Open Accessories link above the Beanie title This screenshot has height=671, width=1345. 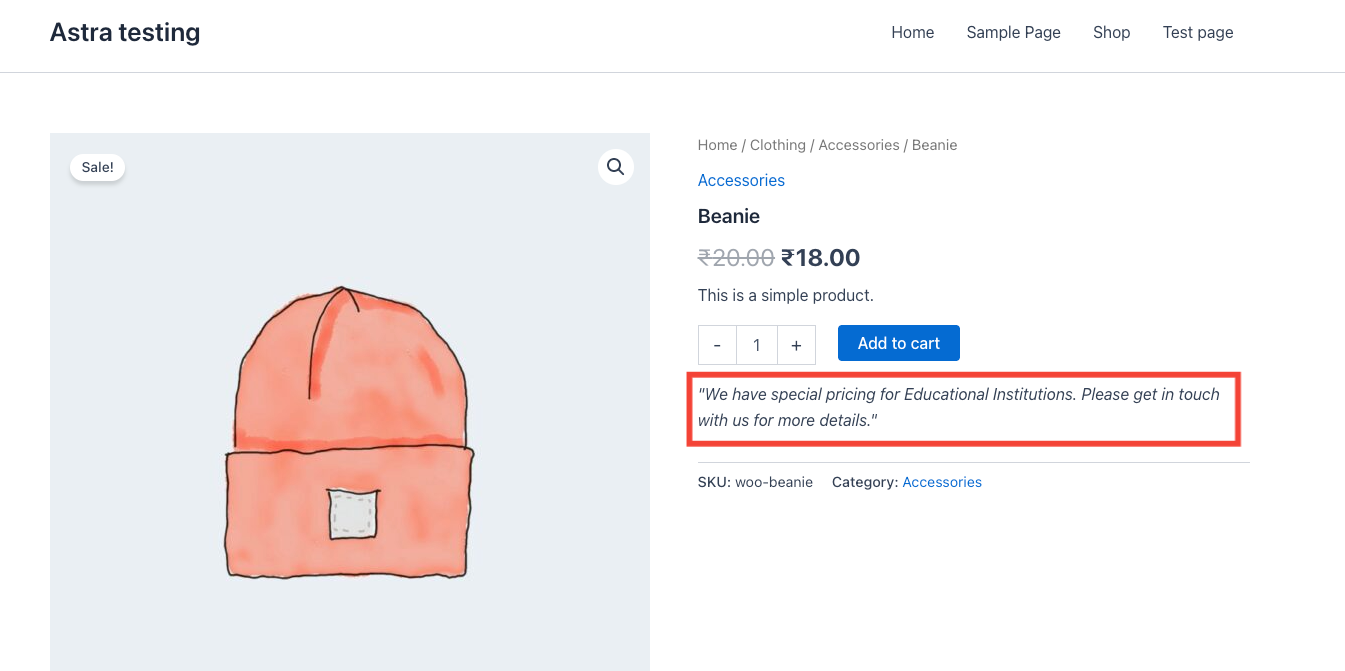pos(741,181)
